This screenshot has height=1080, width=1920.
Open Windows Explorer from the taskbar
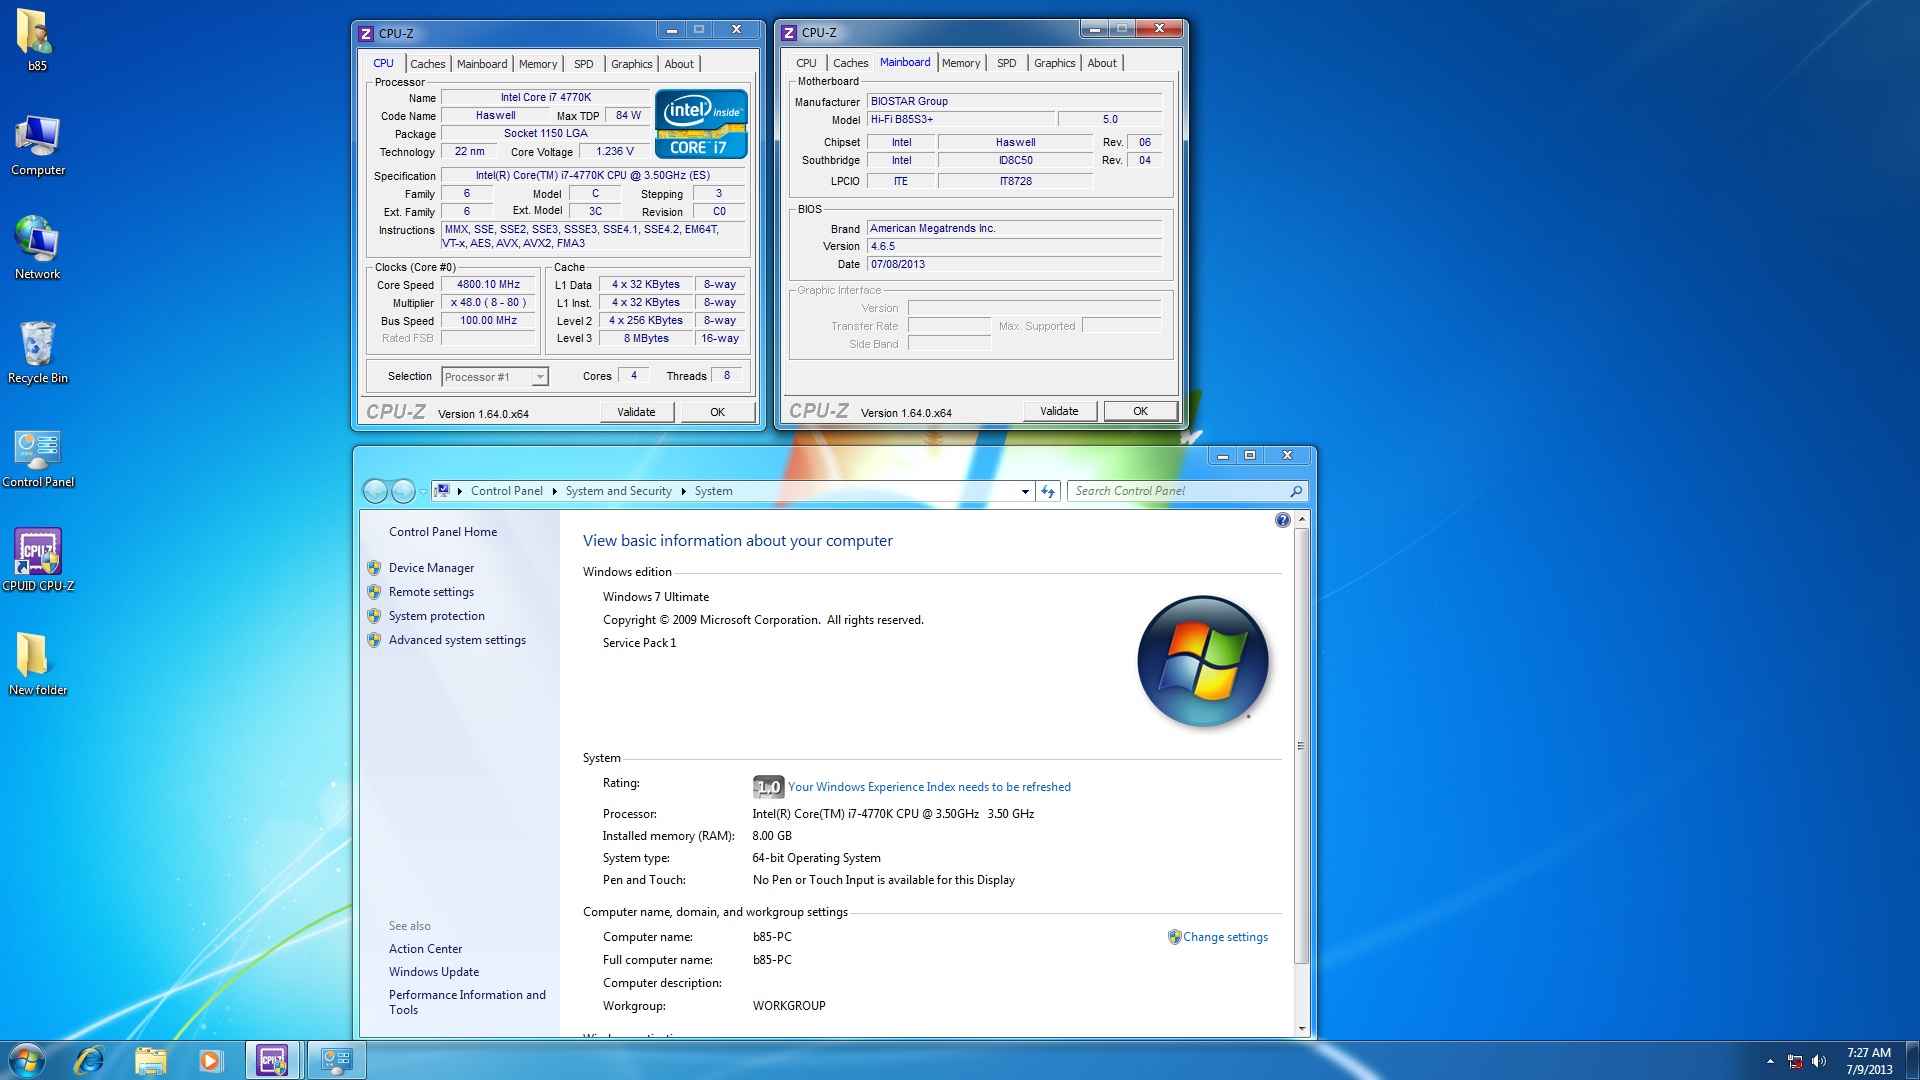[x=150, y=1060]
